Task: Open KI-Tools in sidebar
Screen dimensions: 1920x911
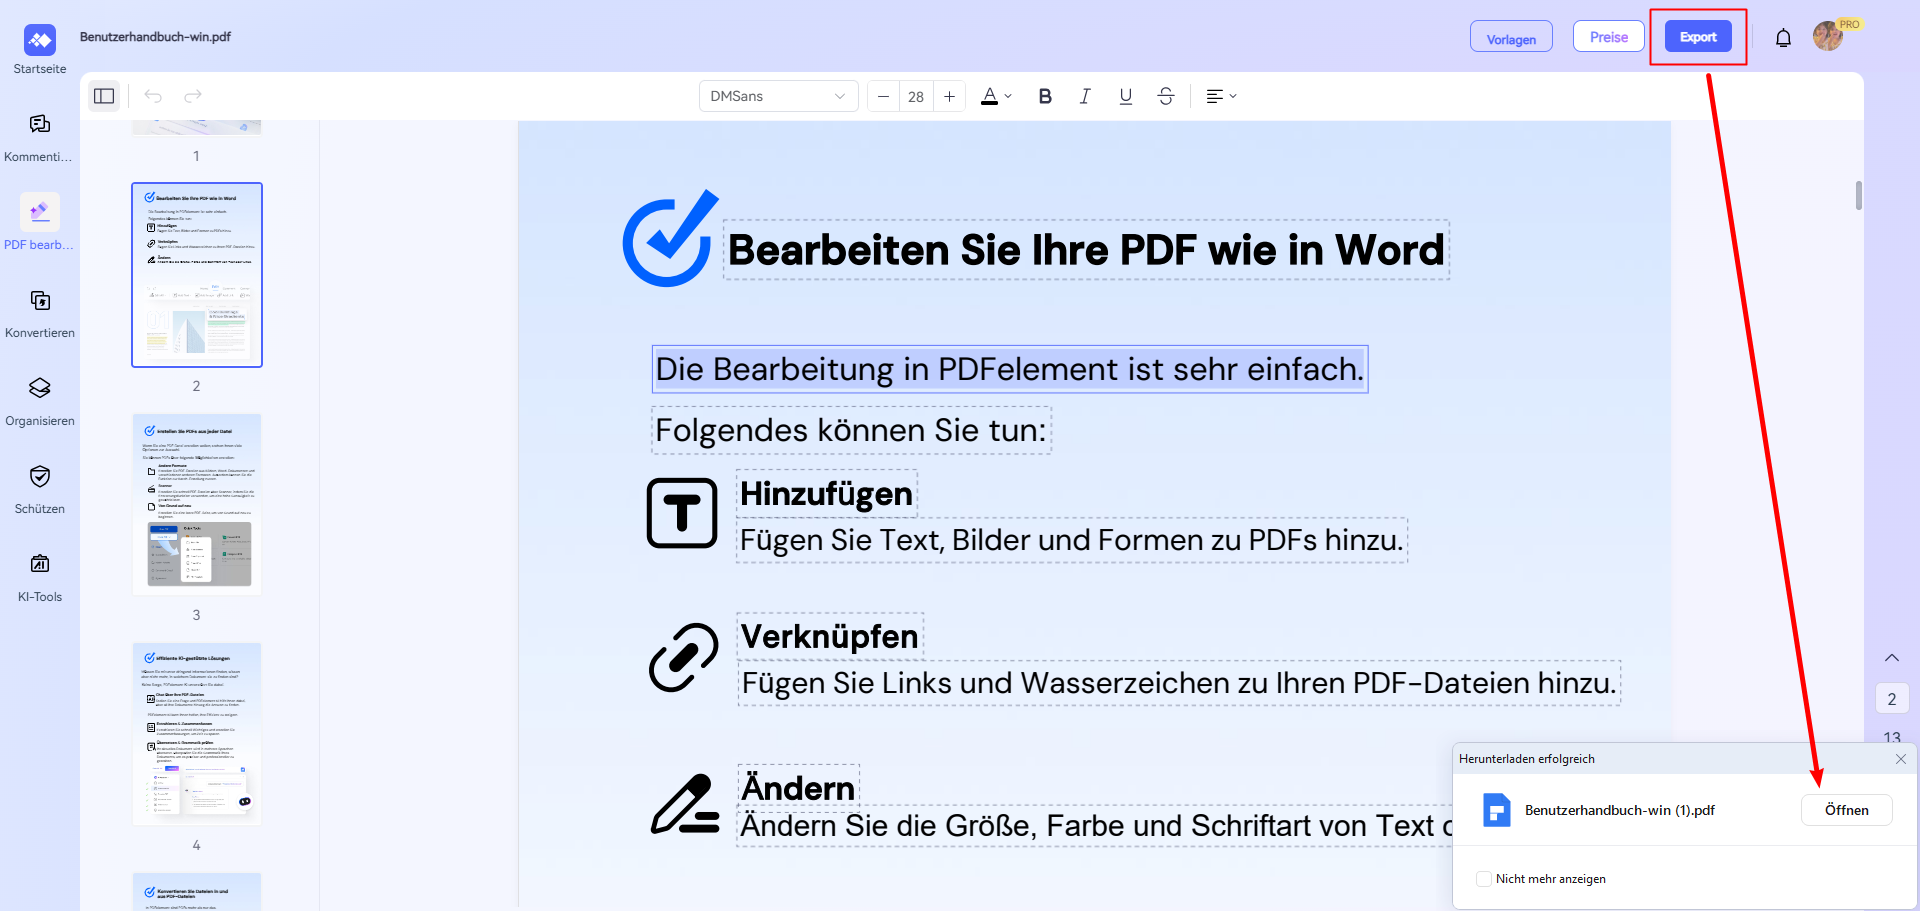Action: point(40,576)
